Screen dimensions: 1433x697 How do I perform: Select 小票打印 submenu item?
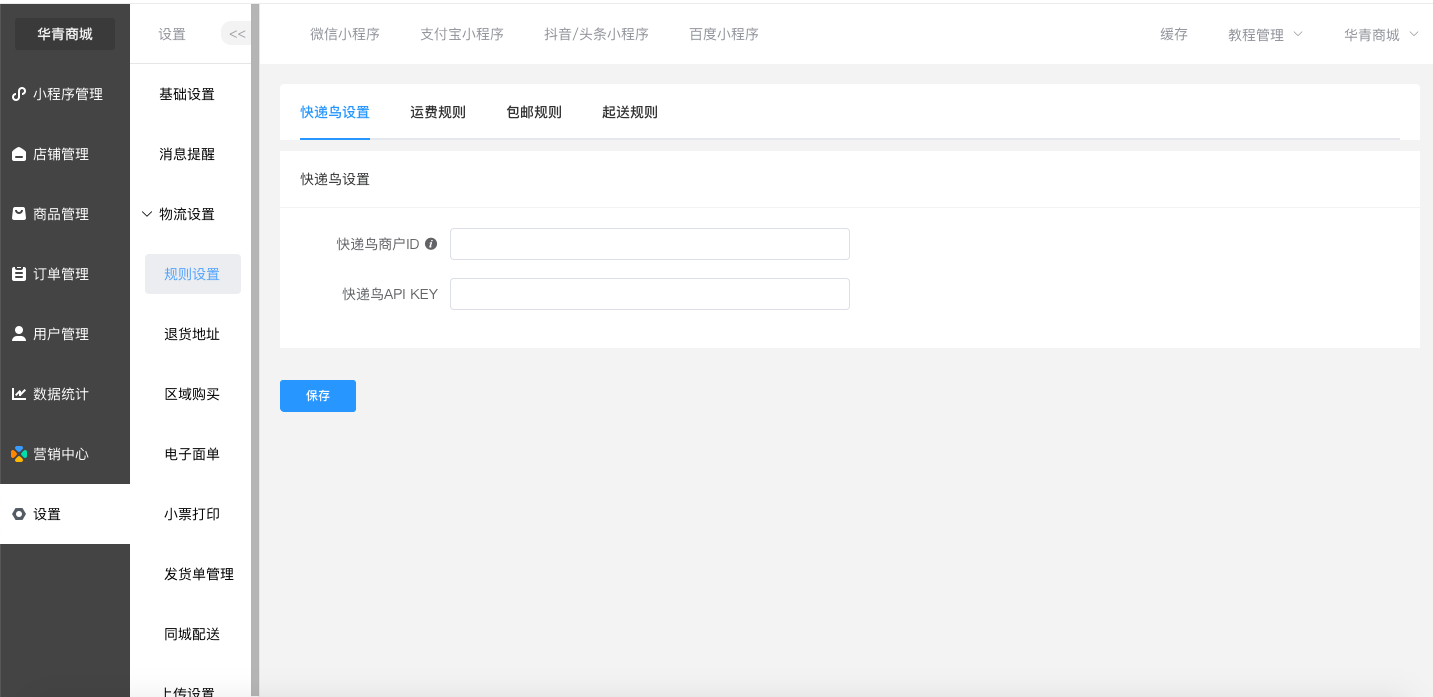point(192,514)
